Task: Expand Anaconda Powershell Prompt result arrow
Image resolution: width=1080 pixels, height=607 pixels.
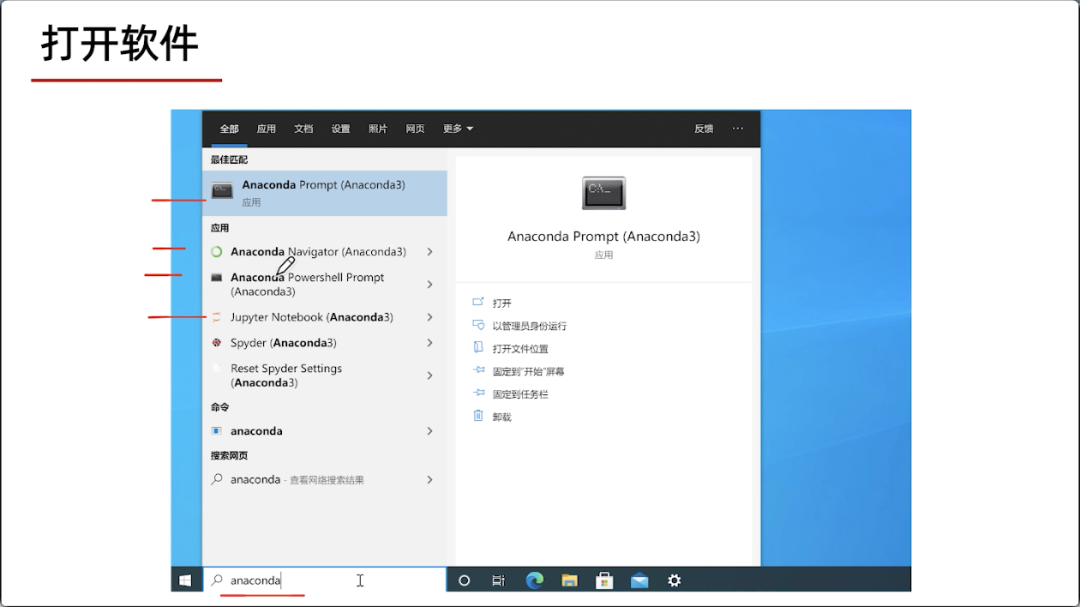Action: pyautogui.click(x=430, y=284)
